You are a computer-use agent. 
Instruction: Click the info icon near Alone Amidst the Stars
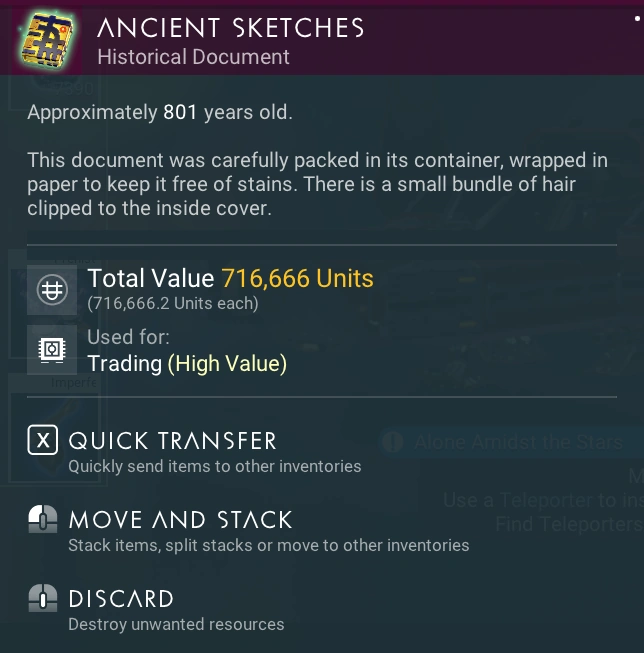[x=393, y=441]
